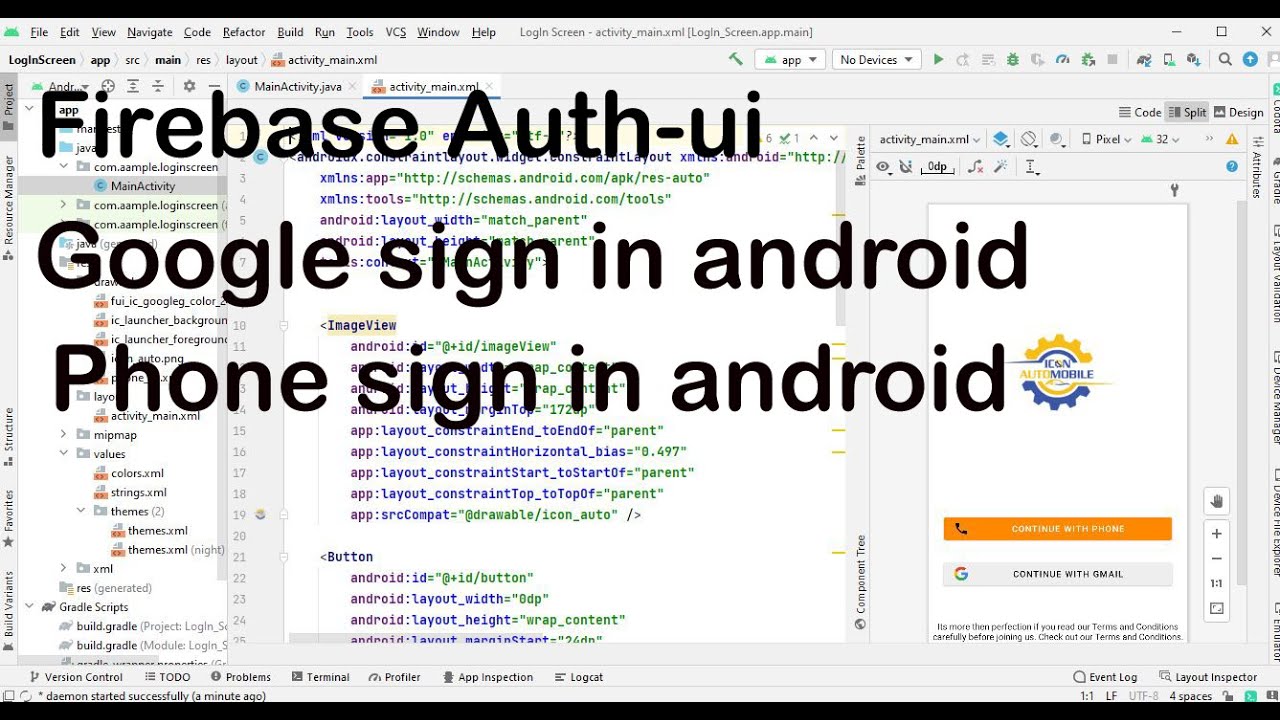The image size is (1280, 720).
Task: Click Continue With Phone preview button
Action: (x=1057, y=529)
